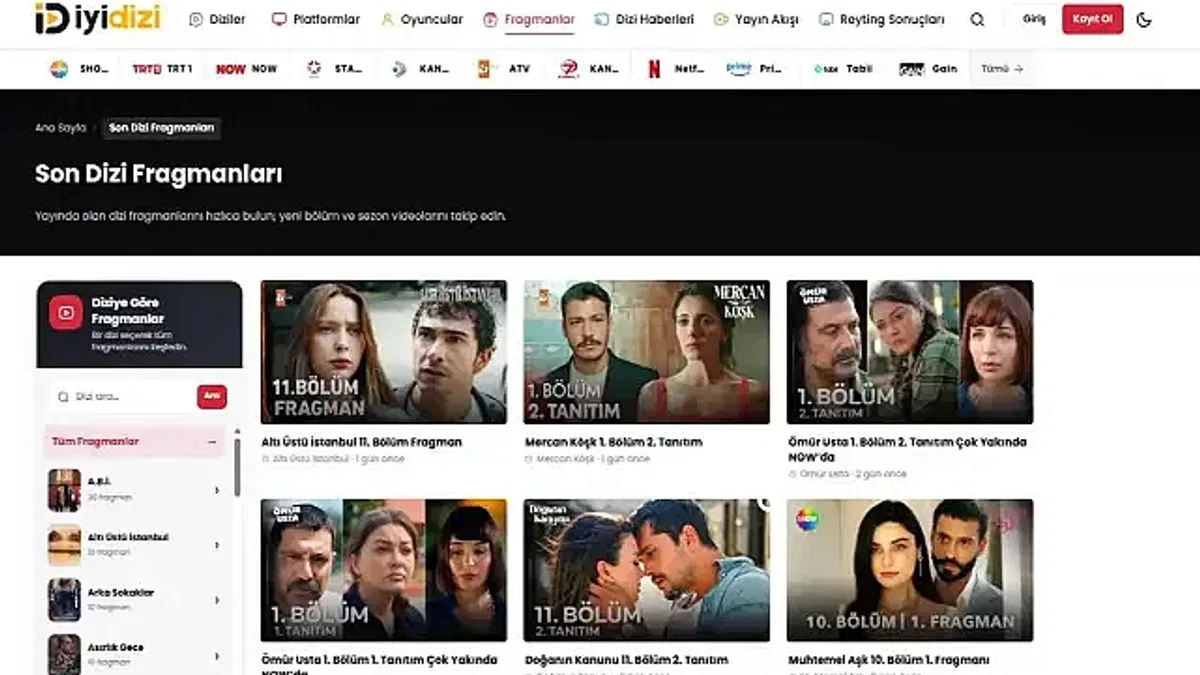Select the Tabii platform
1200x675 pixels.
click(x=843, y=69)
